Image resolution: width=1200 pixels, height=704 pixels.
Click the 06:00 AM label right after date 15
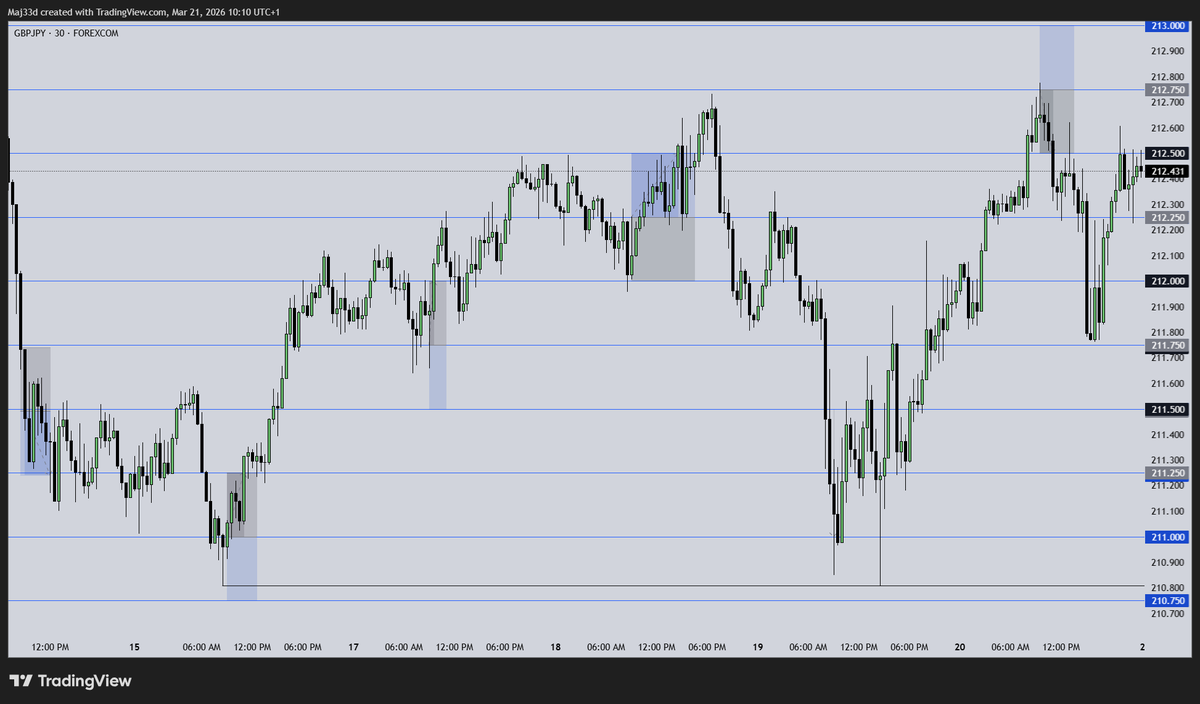(x=201, y=647)
